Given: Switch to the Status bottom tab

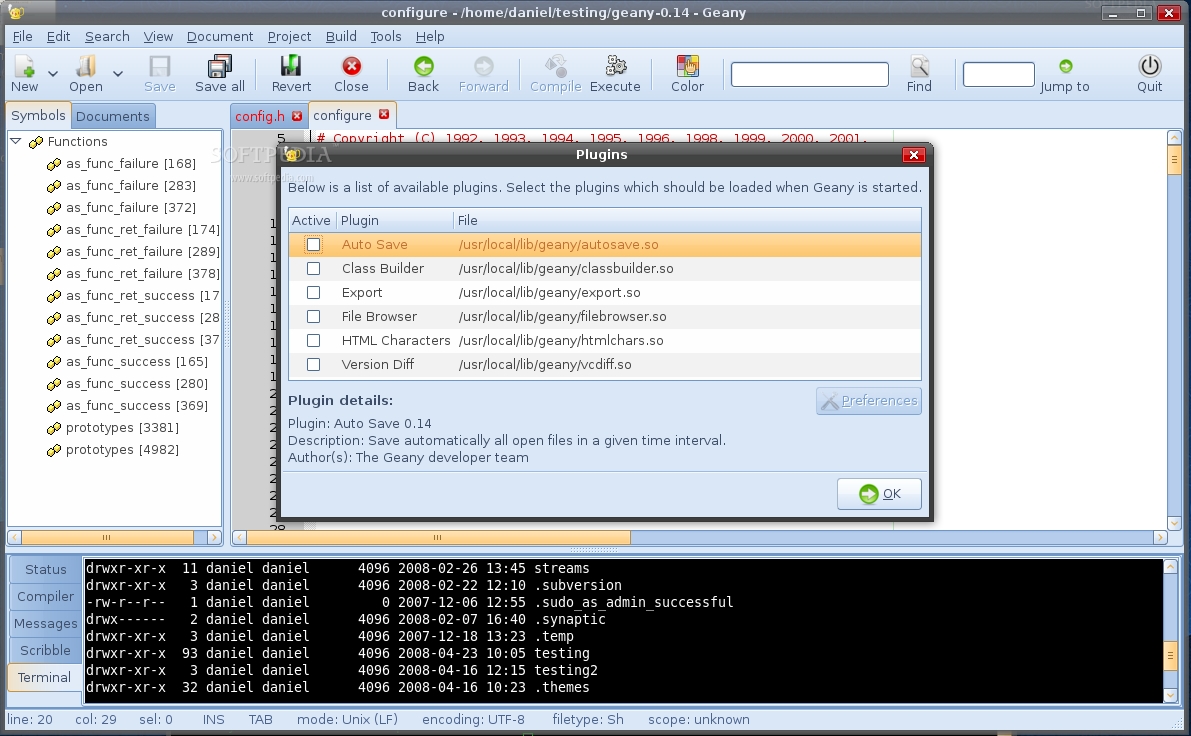Looking at the screenshot, I should tap(46, 570).
